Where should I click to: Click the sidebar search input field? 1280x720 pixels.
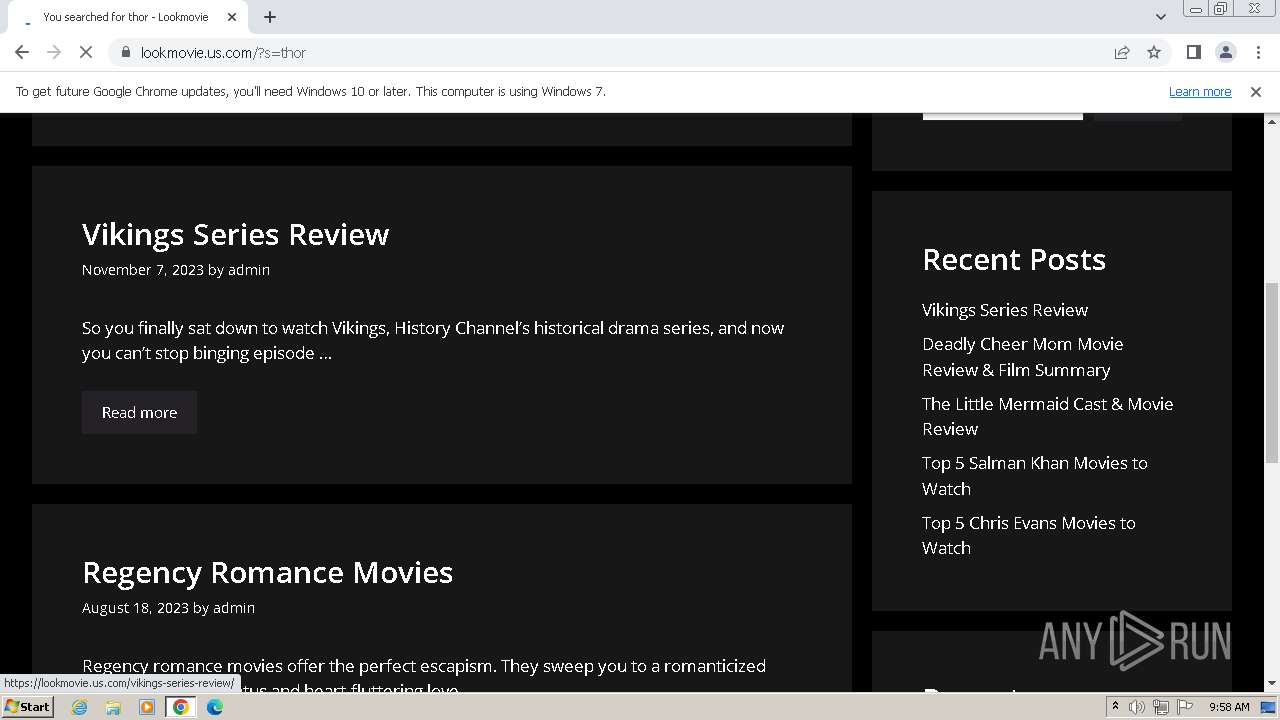[x=1002, y=115]
